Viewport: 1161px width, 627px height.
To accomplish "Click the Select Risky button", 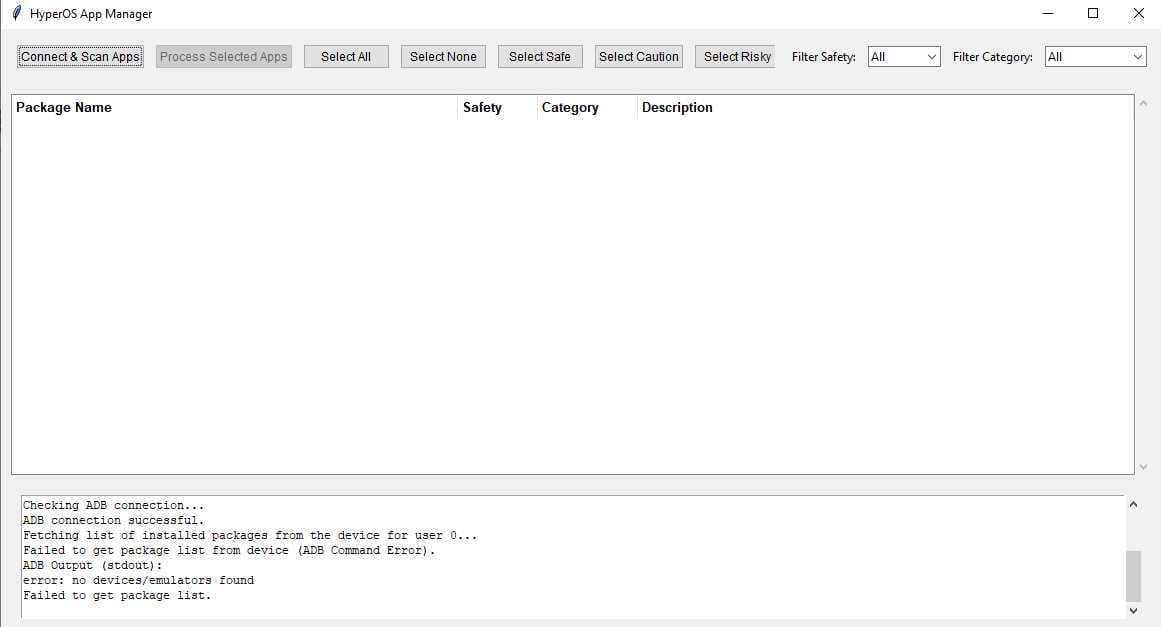I will coord(734,56).
